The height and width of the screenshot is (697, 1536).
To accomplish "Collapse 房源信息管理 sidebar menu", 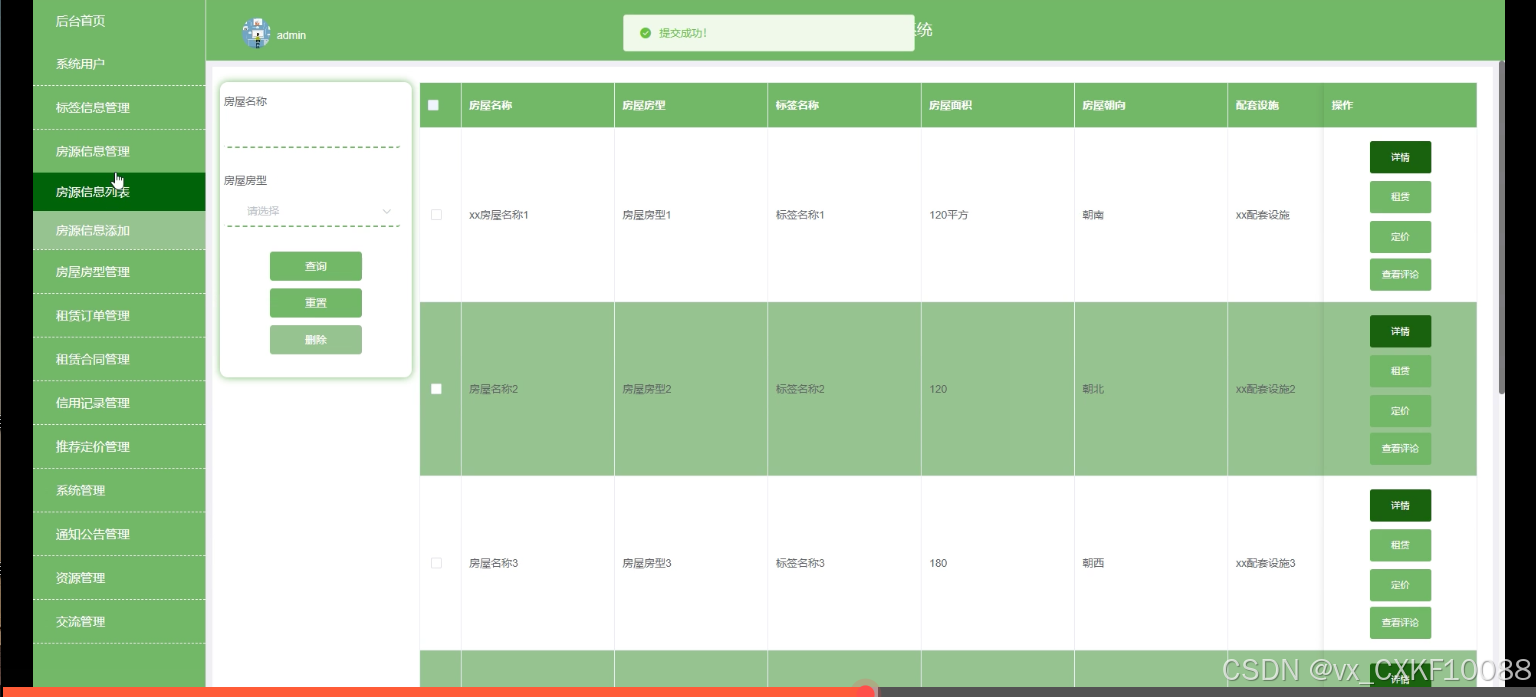I will pos(119,152).
